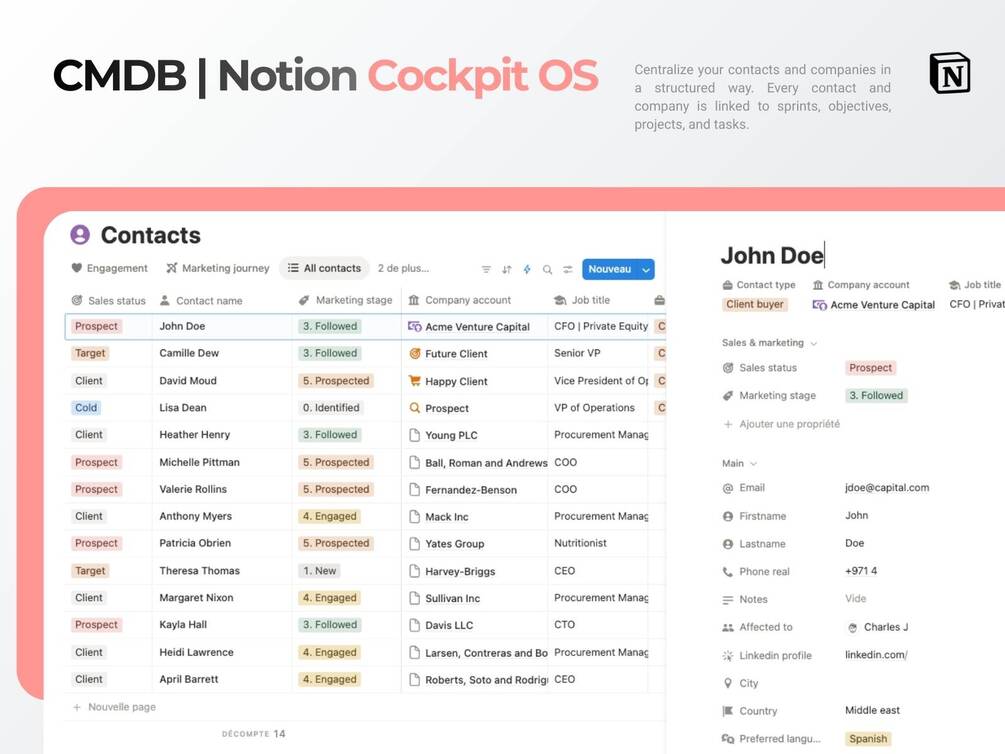Click the Middle east country value

tap(872, 710)
